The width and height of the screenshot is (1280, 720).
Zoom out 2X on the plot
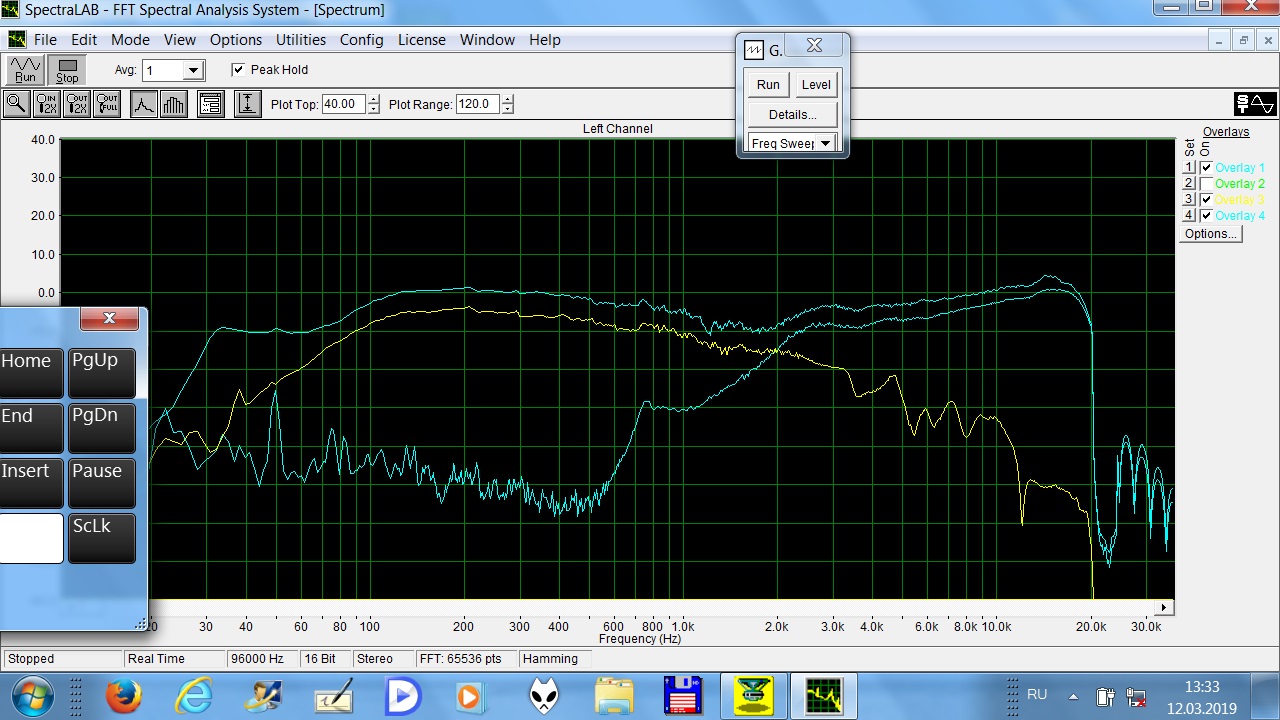coord(77,104)
